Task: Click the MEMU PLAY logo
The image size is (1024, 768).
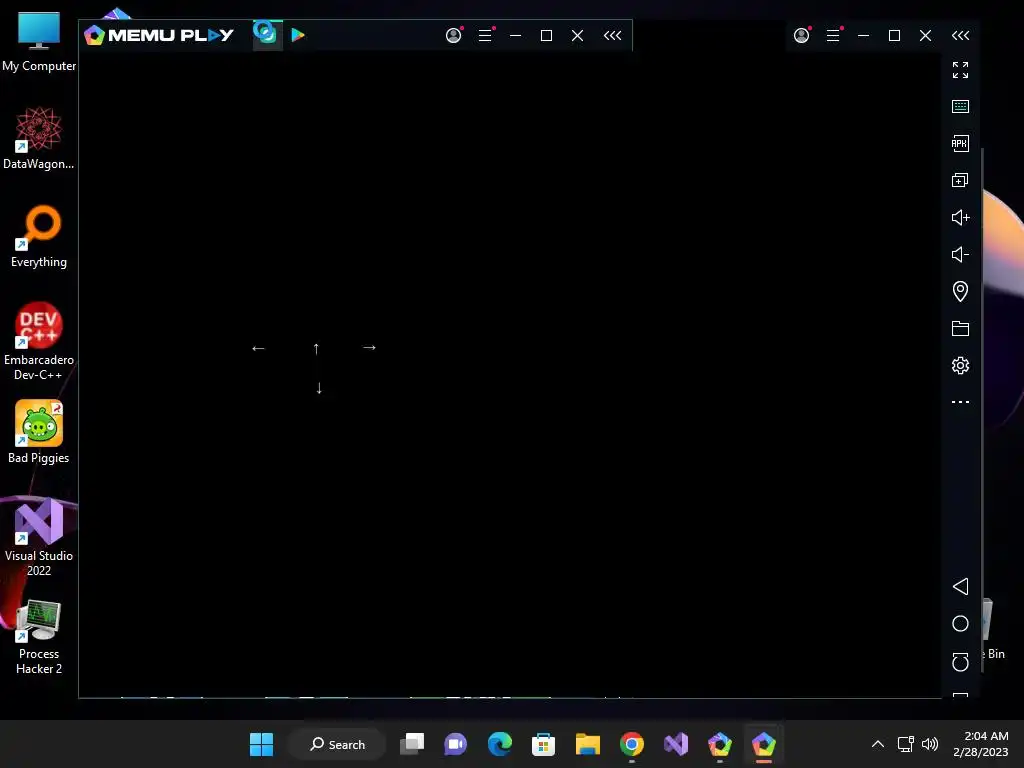Action: point(159,35)
